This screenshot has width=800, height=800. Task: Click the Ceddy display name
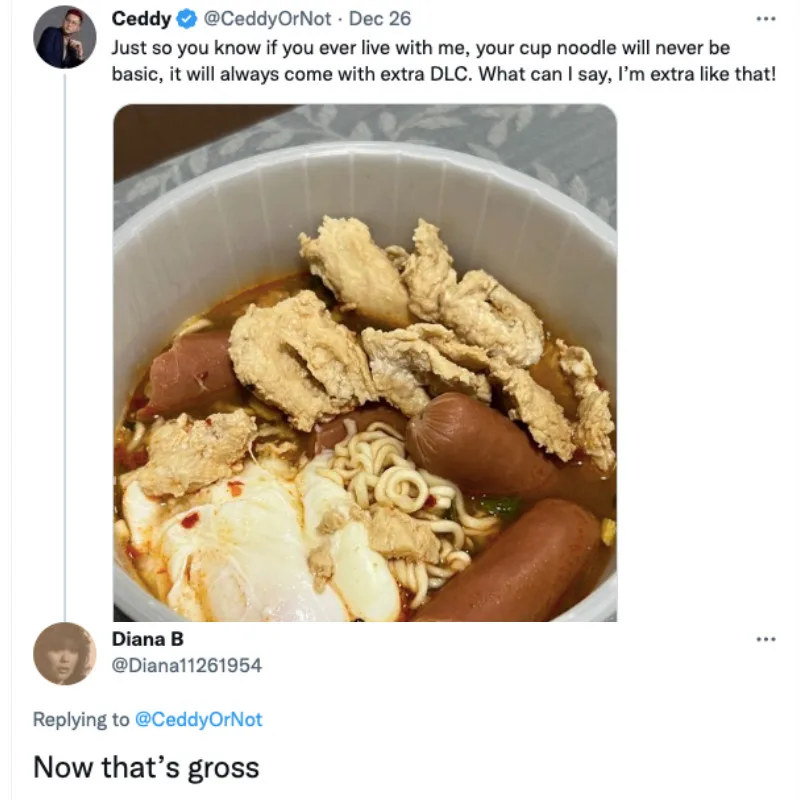click(x=141, y=19)
